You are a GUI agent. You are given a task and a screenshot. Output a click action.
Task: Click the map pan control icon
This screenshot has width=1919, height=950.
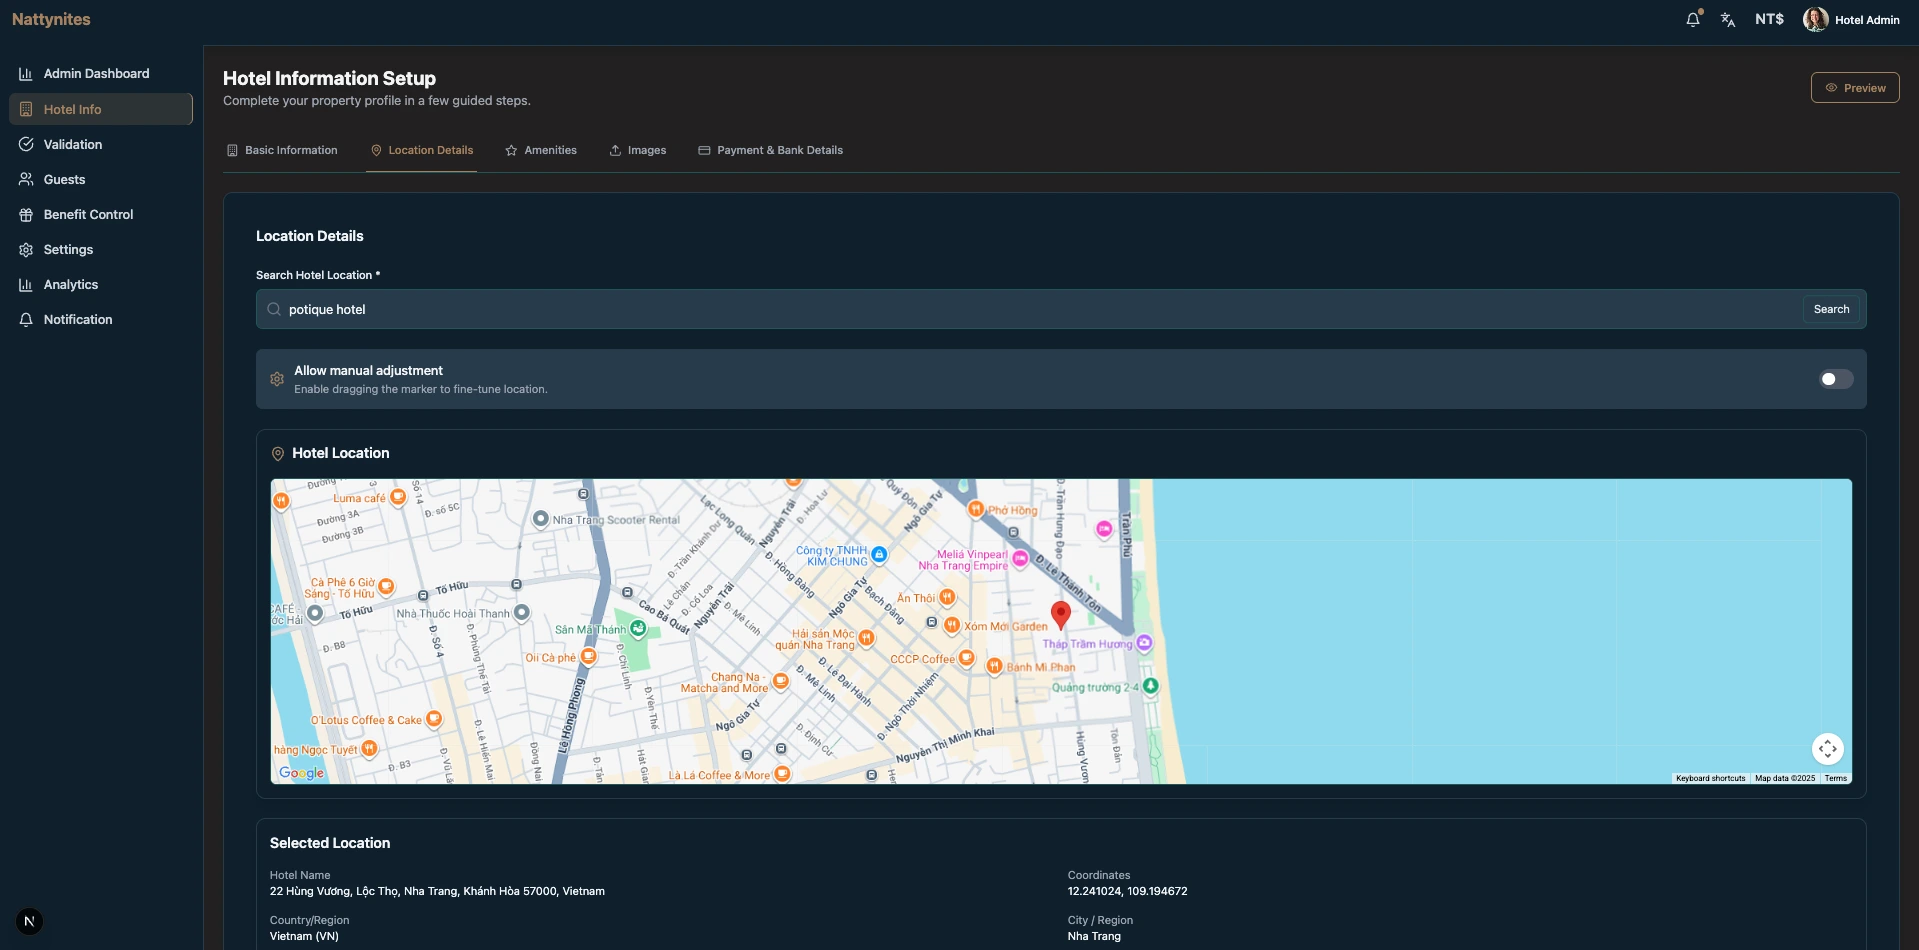click(1828, 748)
